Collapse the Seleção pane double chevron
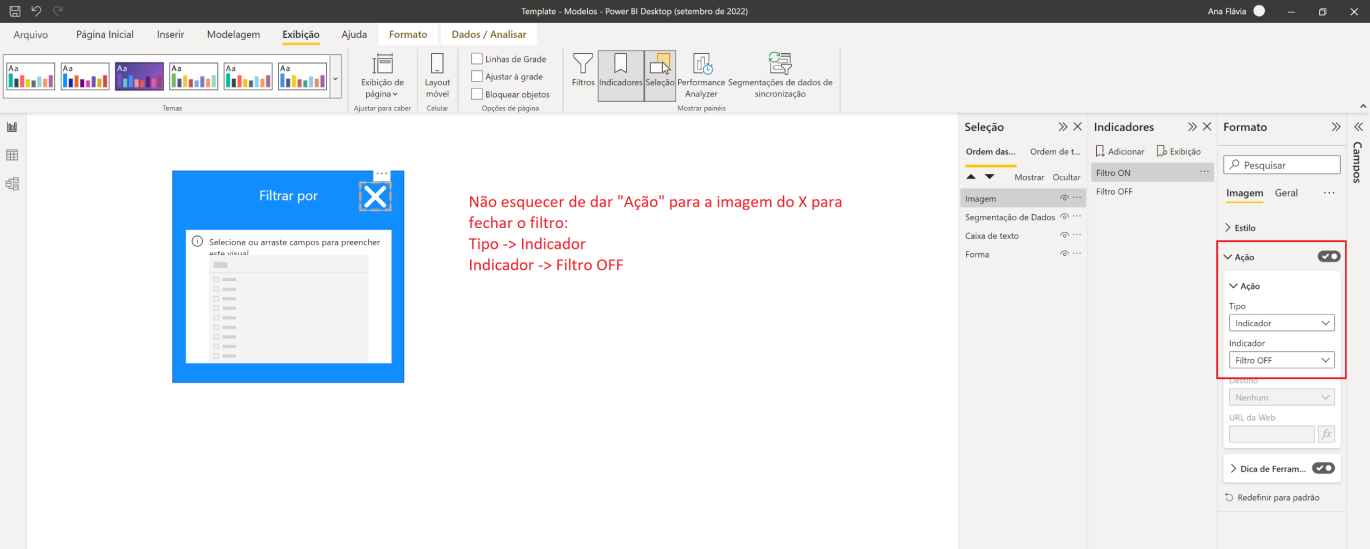The height and width of the screenshot is (549, 1370). pos(1063,127)
